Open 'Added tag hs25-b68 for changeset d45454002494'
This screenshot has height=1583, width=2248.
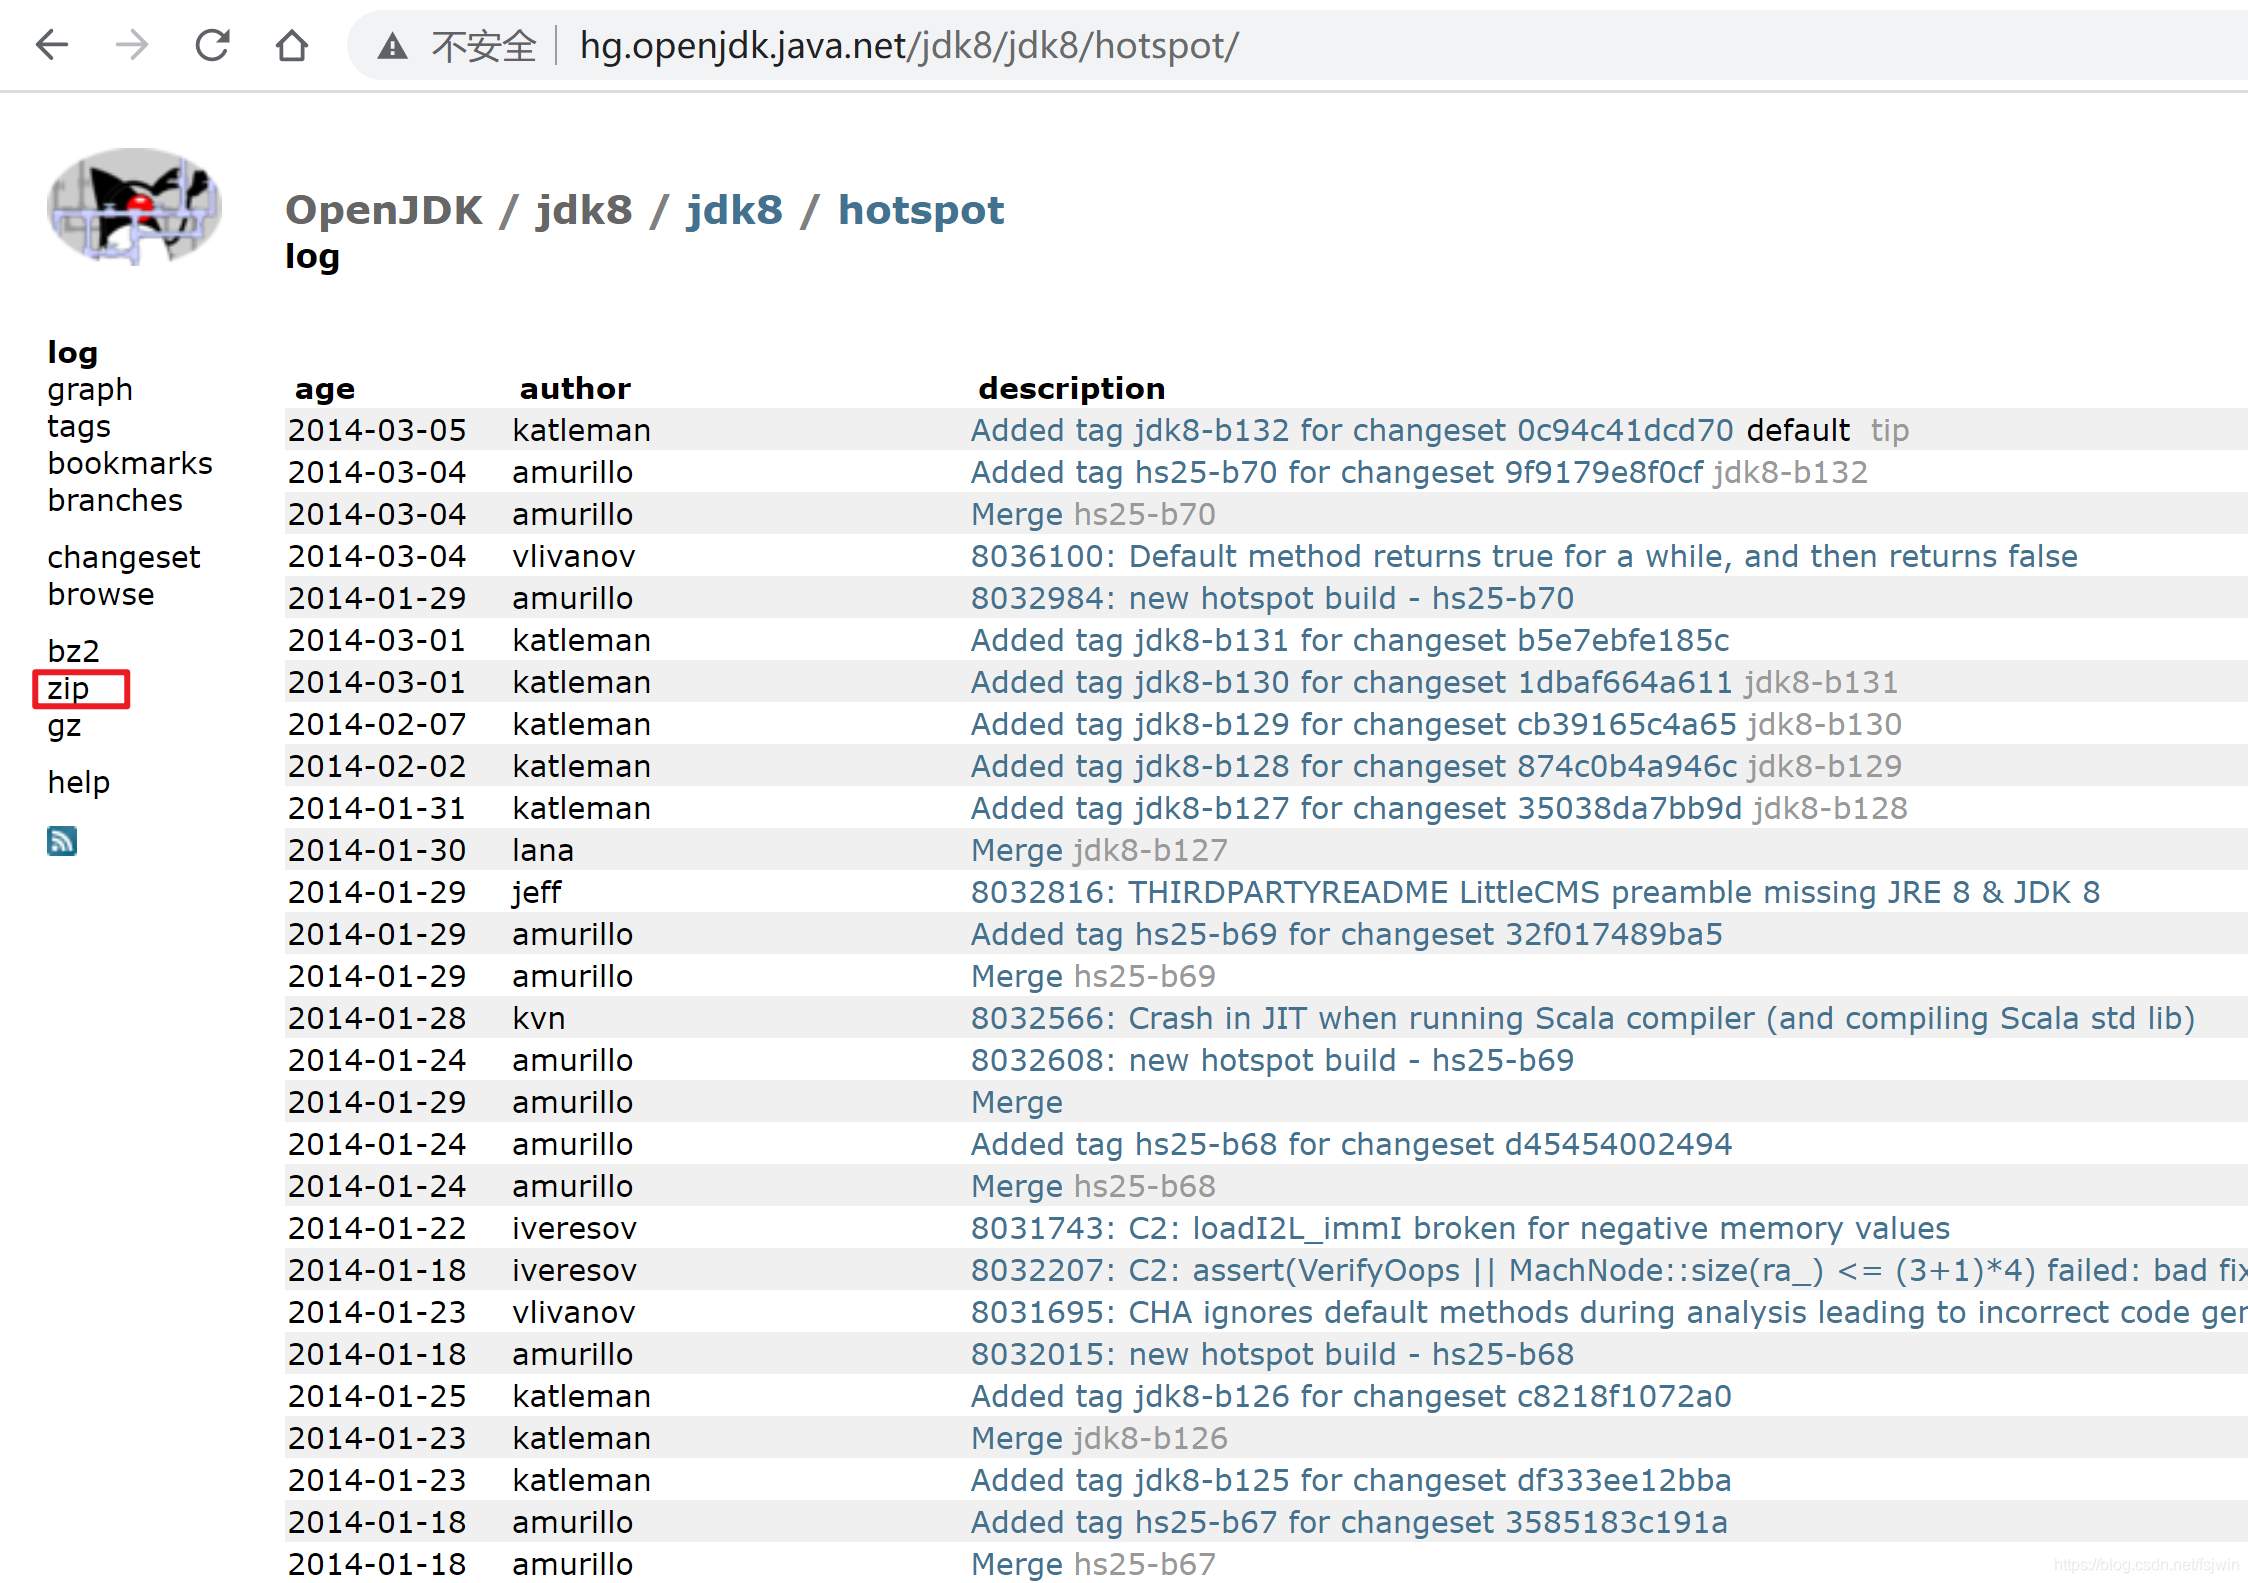click(1352, 1144)
